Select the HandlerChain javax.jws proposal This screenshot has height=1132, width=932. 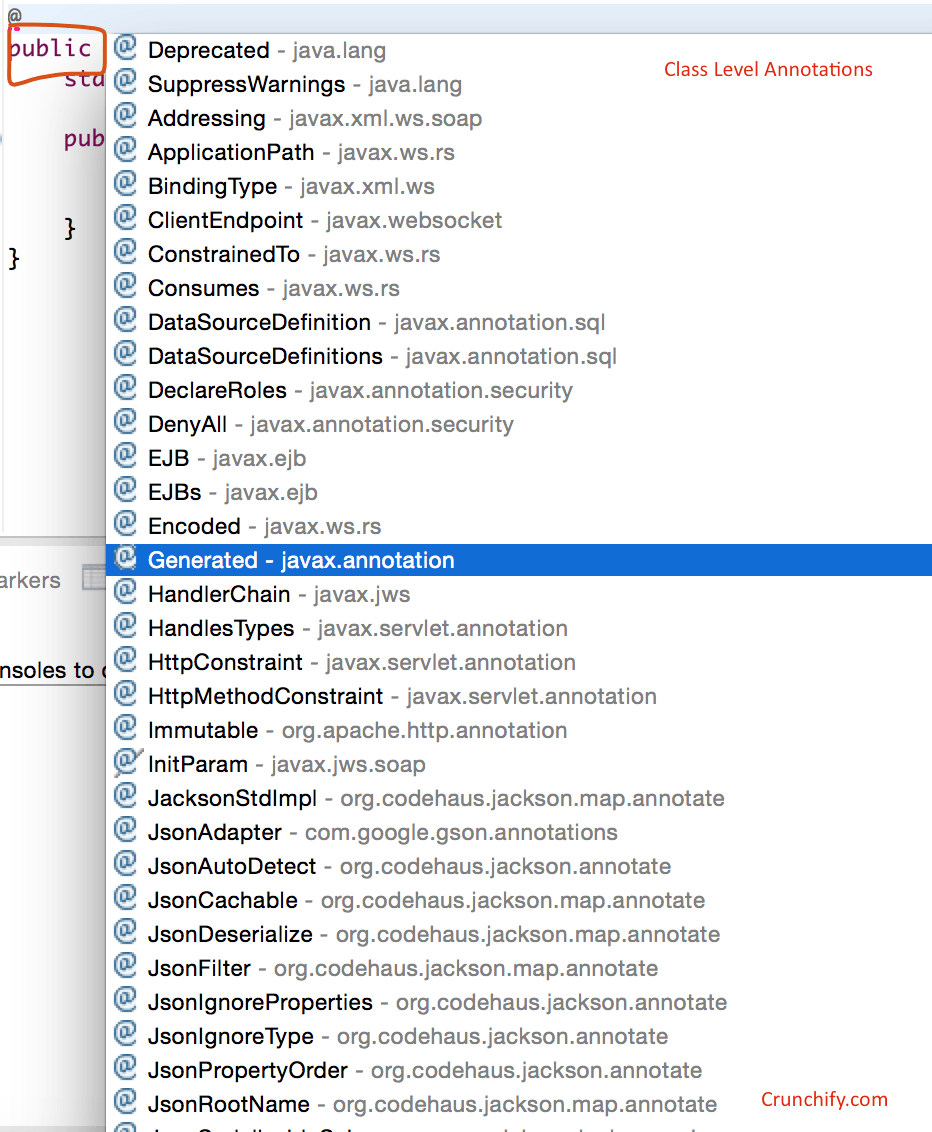click(x=278, y=594)
